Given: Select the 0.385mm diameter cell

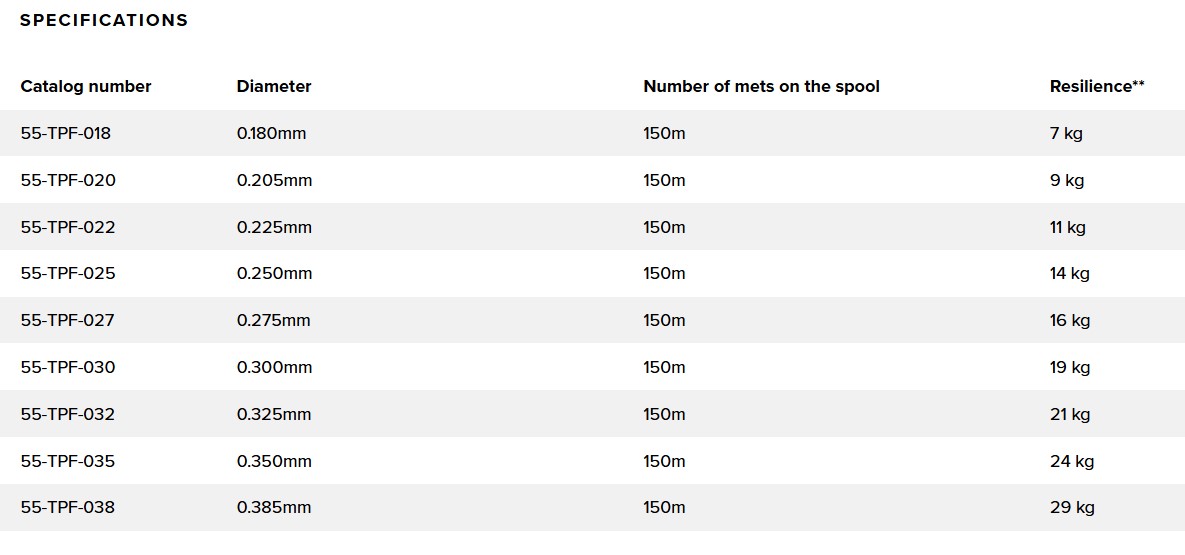Looking at the screenshot, I should pyautogui.click(x=274, y=507).
